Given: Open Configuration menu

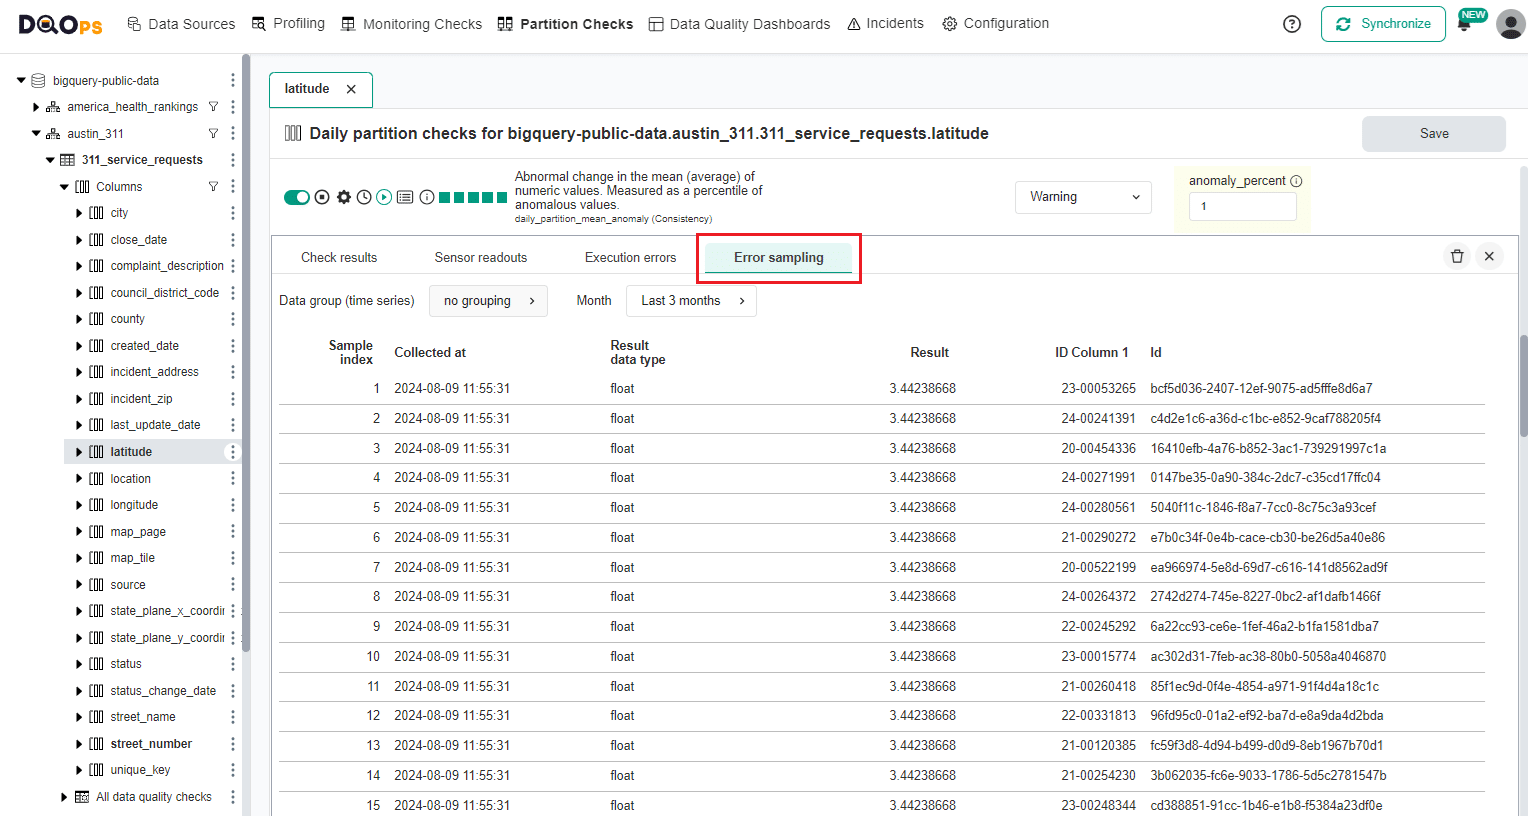Looking at the screenshot, I should tap(995, 23).
